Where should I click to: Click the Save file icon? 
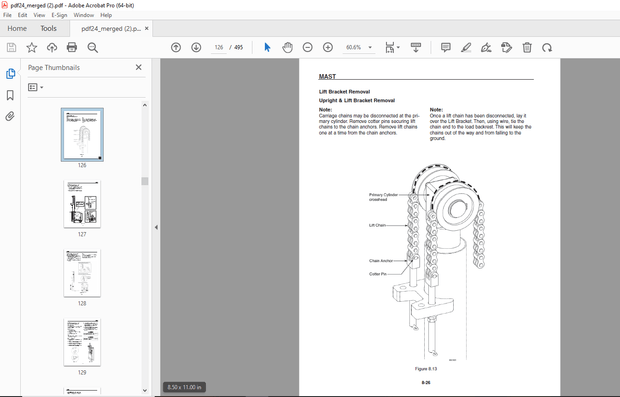click(x=11, y=48)
